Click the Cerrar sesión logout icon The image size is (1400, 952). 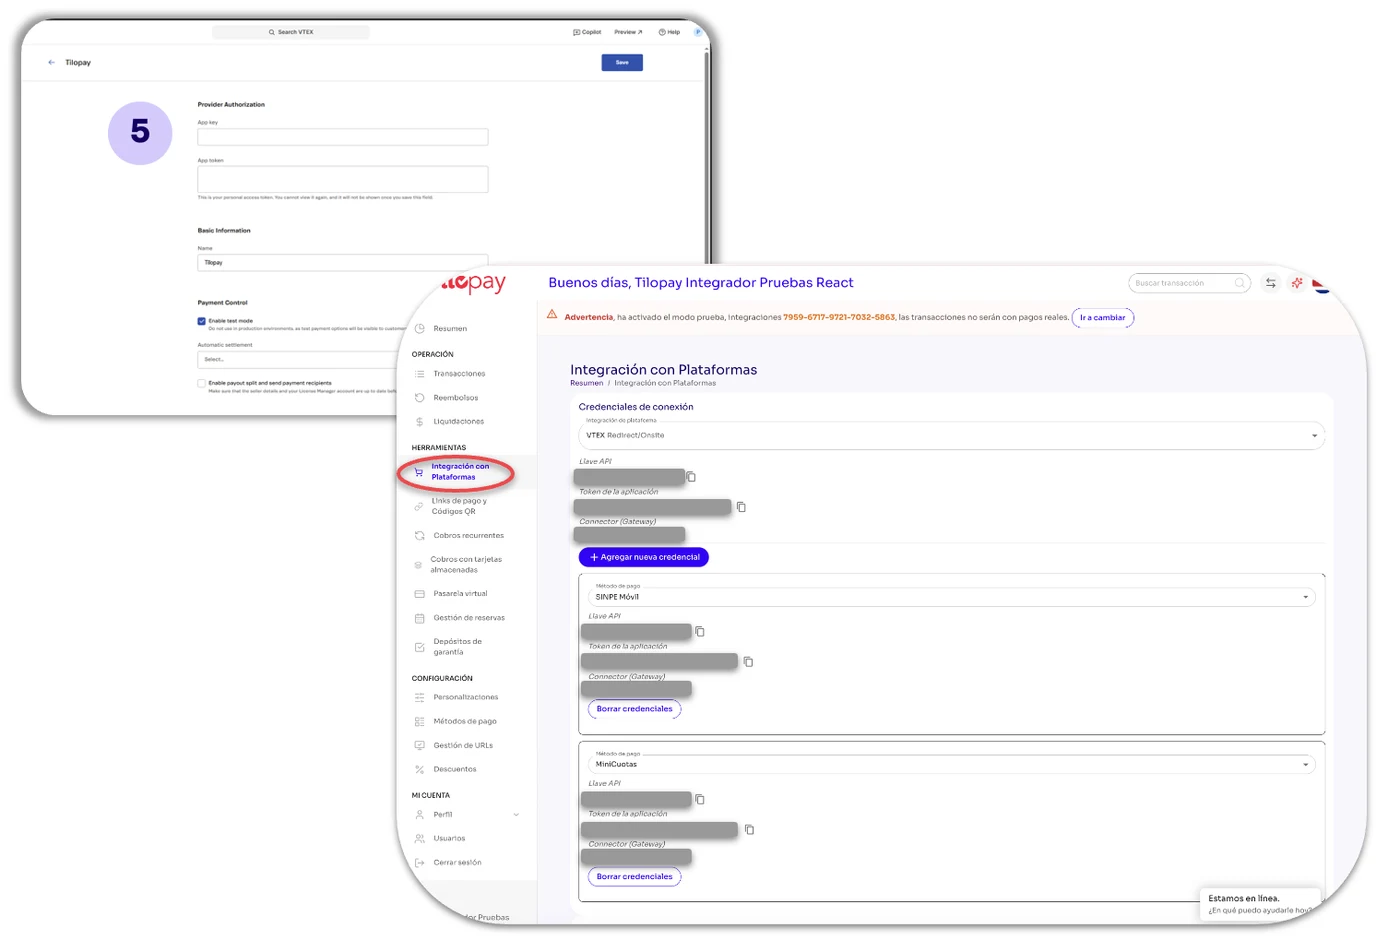click(420, 863)
